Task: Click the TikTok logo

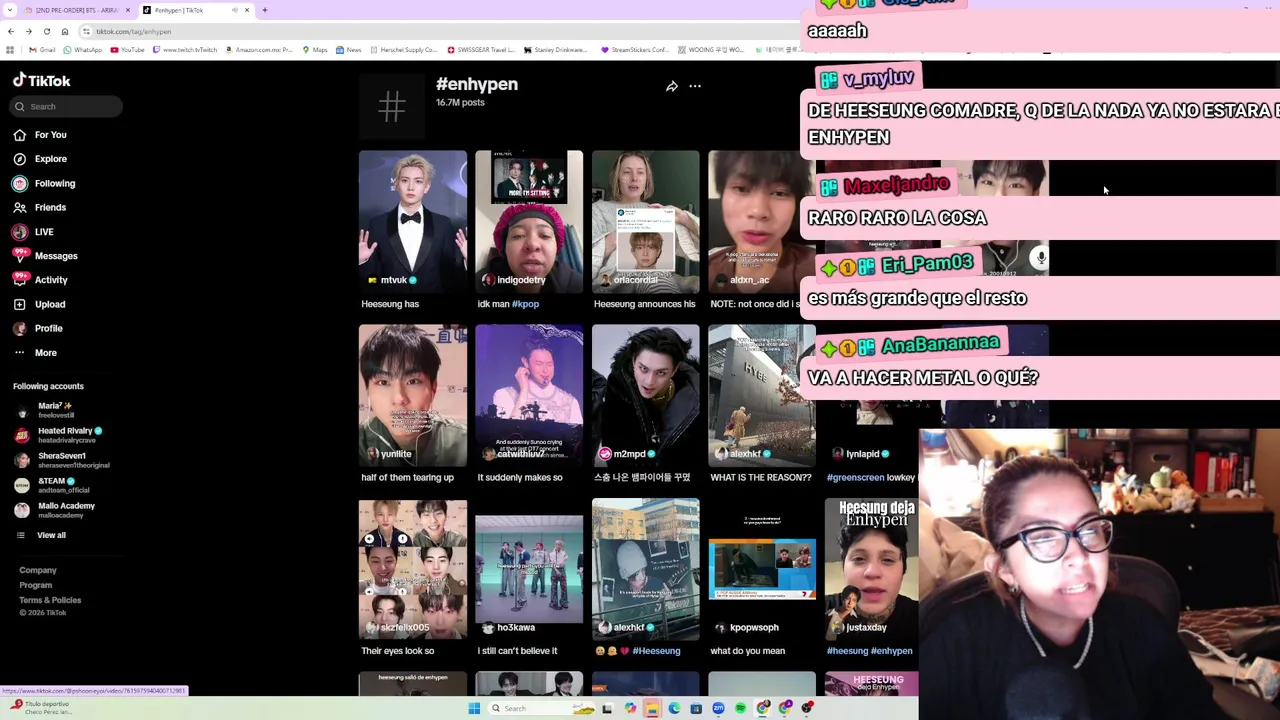Action: [x=42, y=80]
